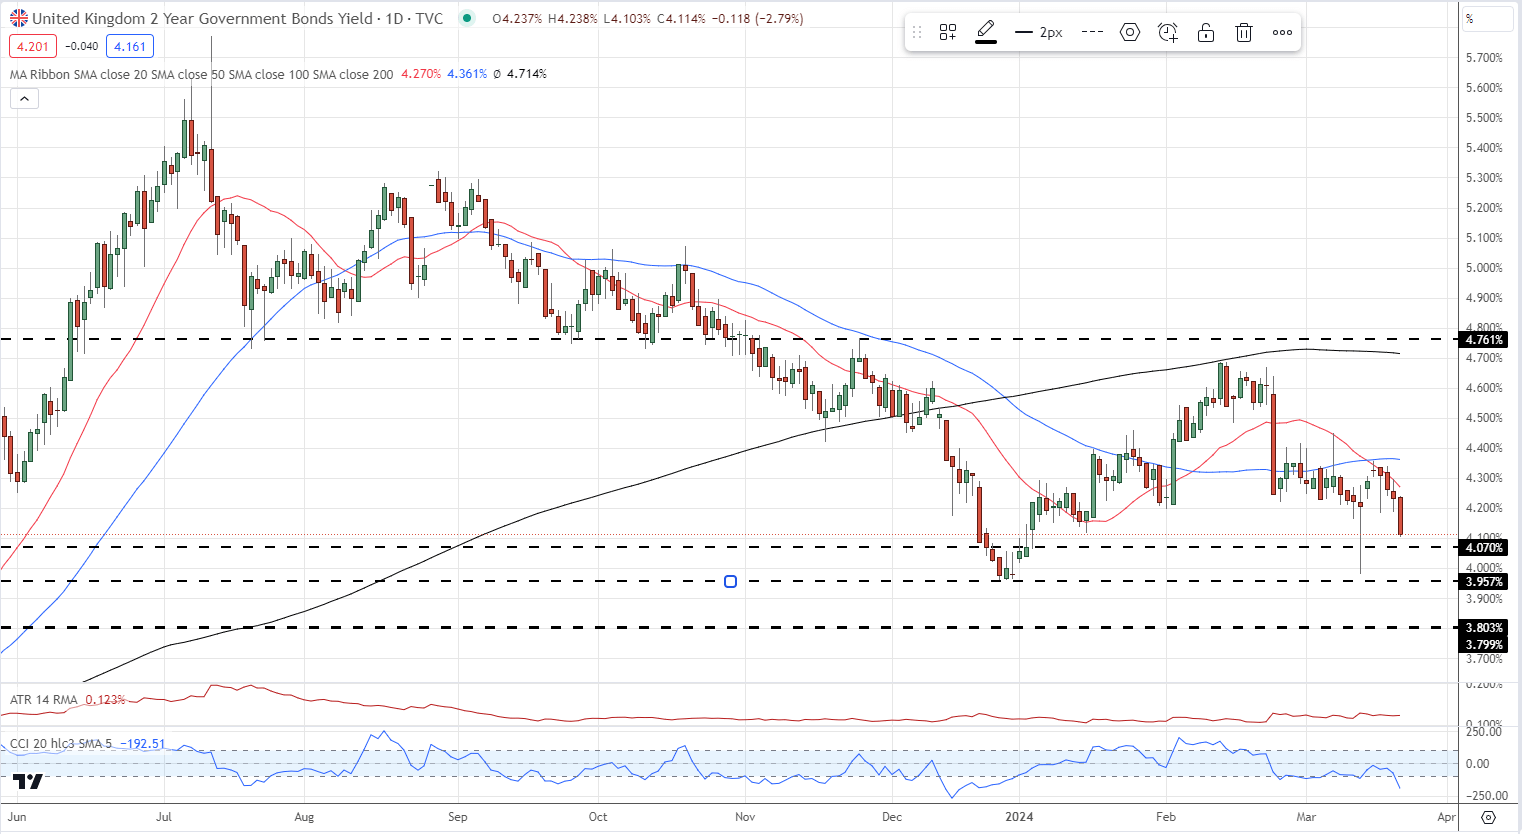Viewport: 1522px width, 834px height.
Task: Click the 2024 label on the time axis
Action: click(x=1019, y=817)
